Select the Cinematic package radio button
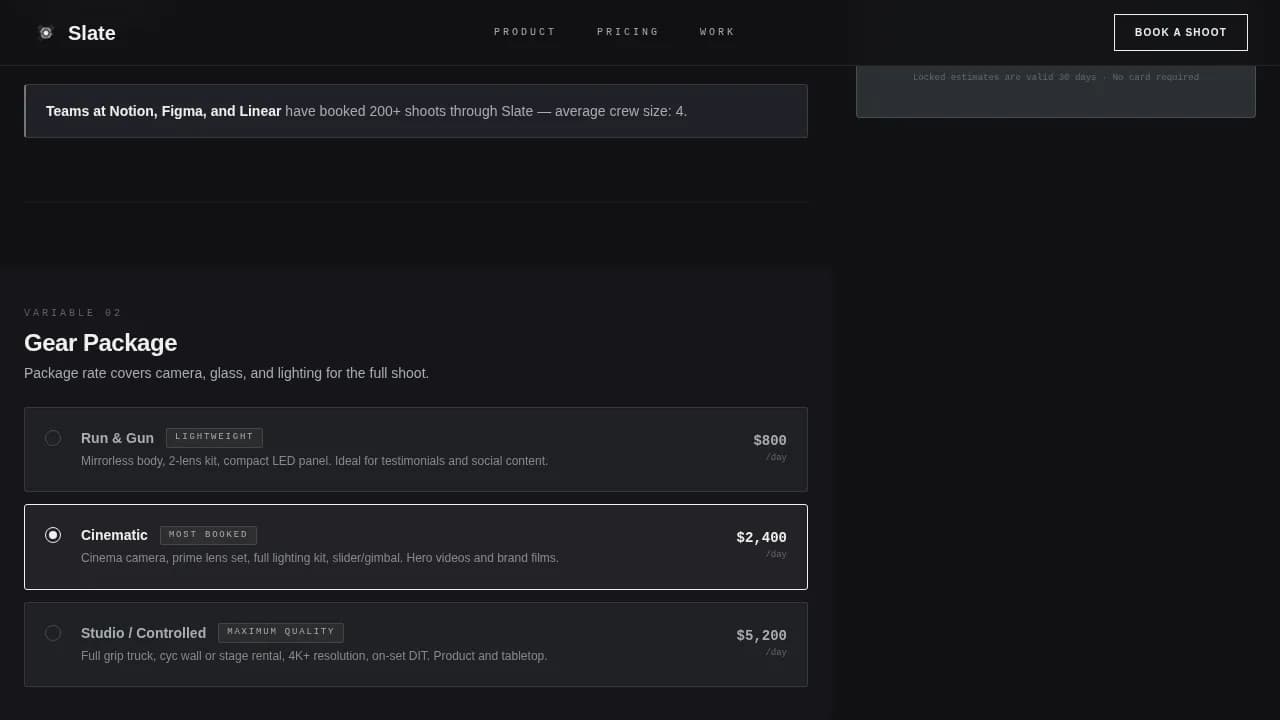Screen dimensions: 1280x720 tap(53, 535)
